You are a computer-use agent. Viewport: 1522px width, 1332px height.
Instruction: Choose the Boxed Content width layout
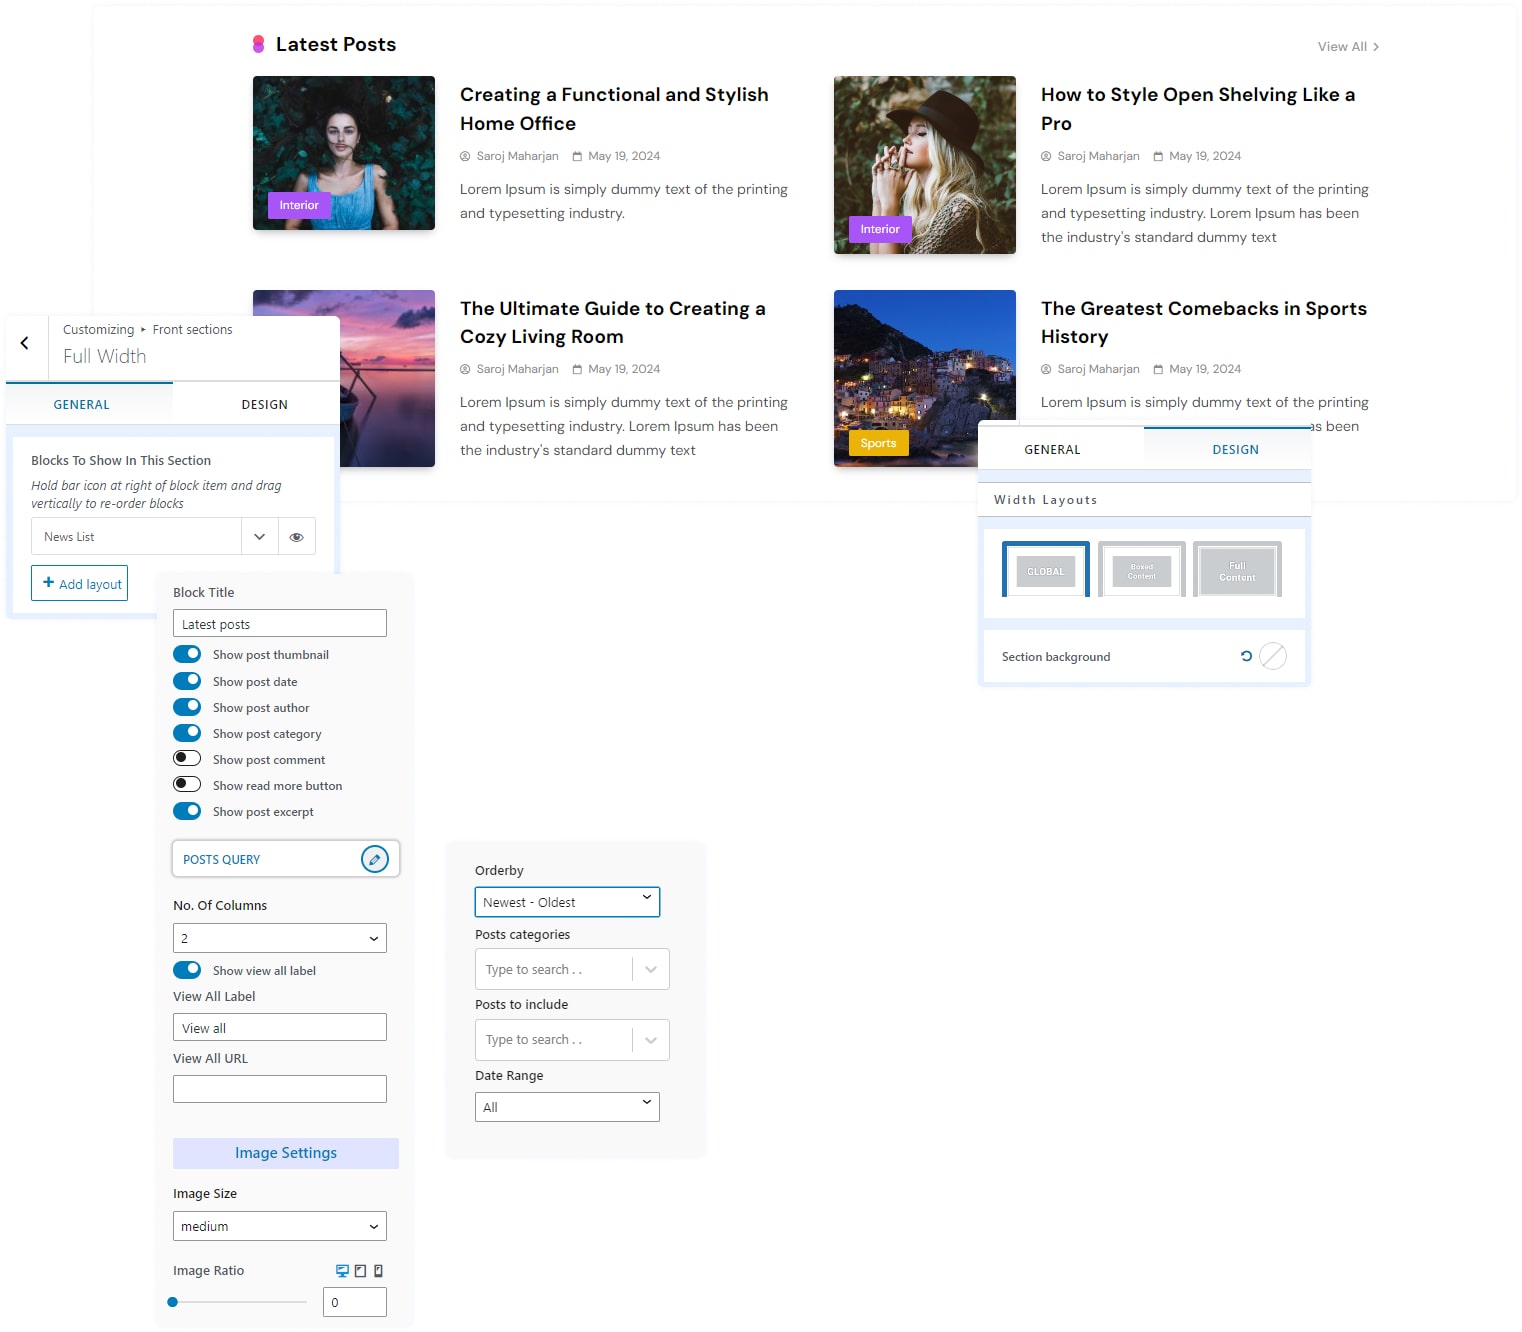(x=1141, y=570)
